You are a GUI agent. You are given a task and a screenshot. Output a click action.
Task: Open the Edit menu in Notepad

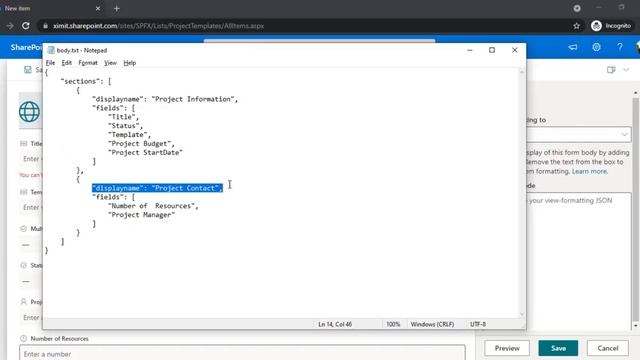tap(67, 63)
